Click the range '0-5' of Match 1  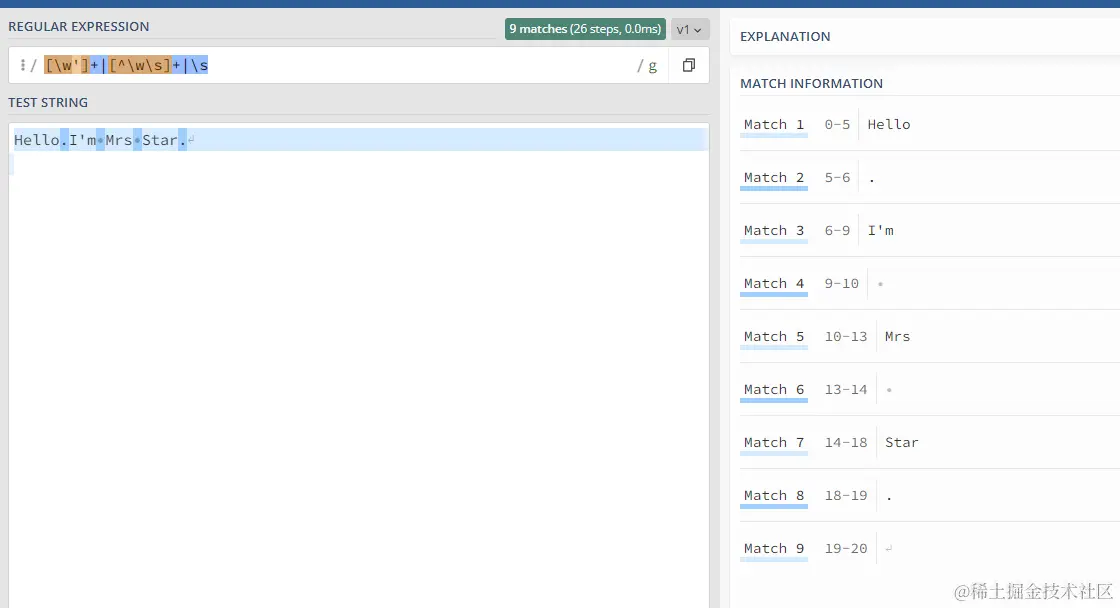837,124
